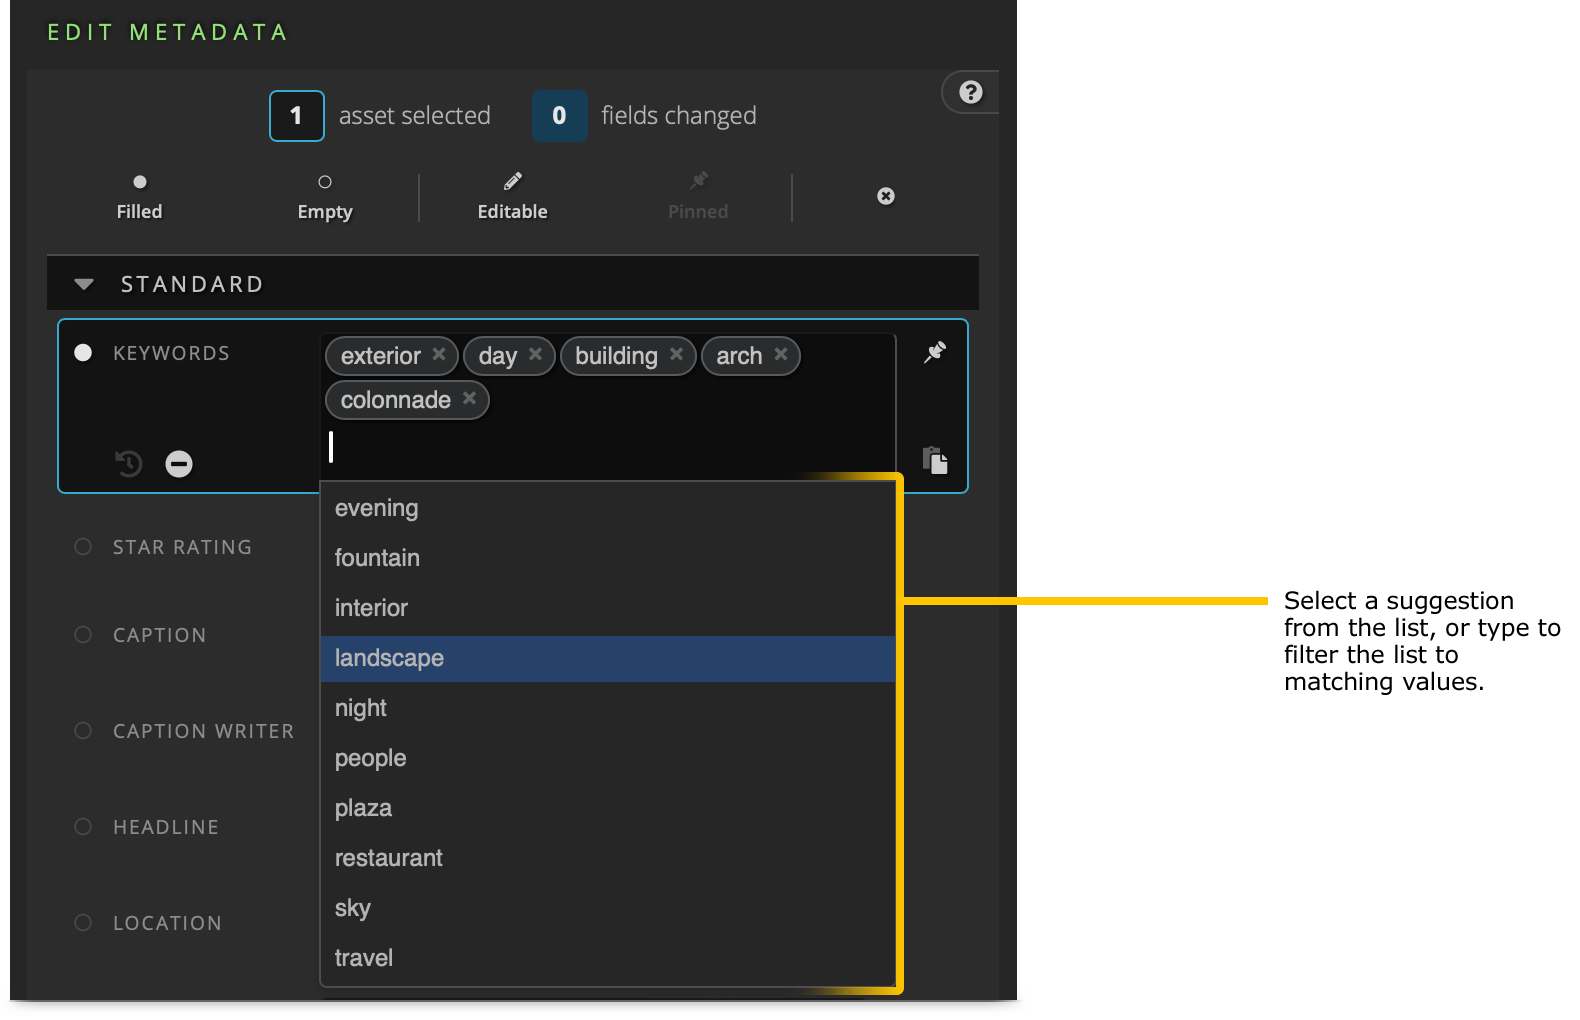1580x1020 pixels.
Task: Click the Star Rating field label
Action: (182, 547)
